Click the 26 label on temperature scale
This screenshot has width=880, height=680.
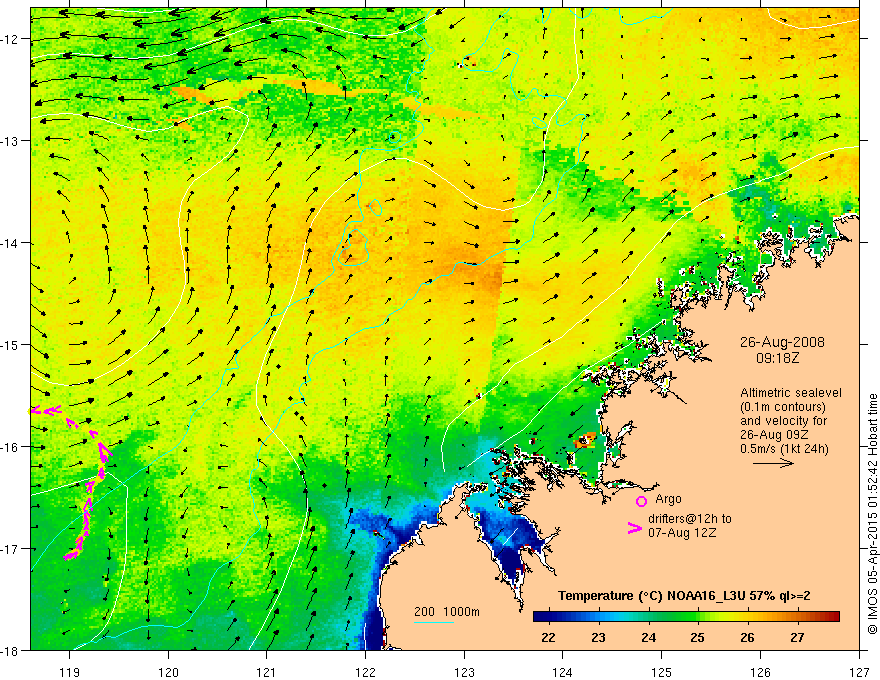click(x=747, y=637)
